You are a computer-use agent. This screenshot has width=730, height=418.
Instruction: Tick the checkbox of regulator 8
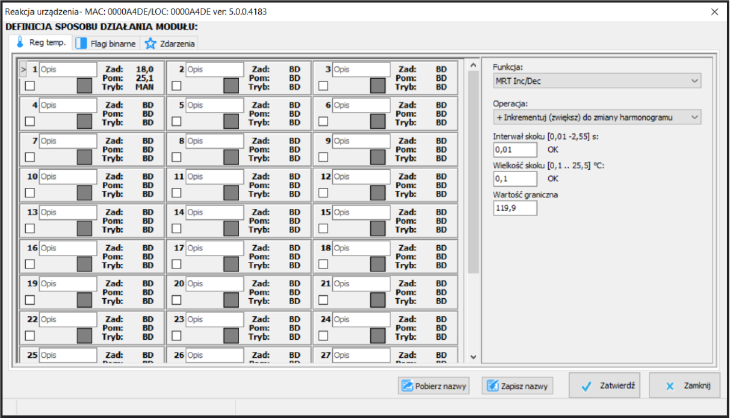click(176, 157)
